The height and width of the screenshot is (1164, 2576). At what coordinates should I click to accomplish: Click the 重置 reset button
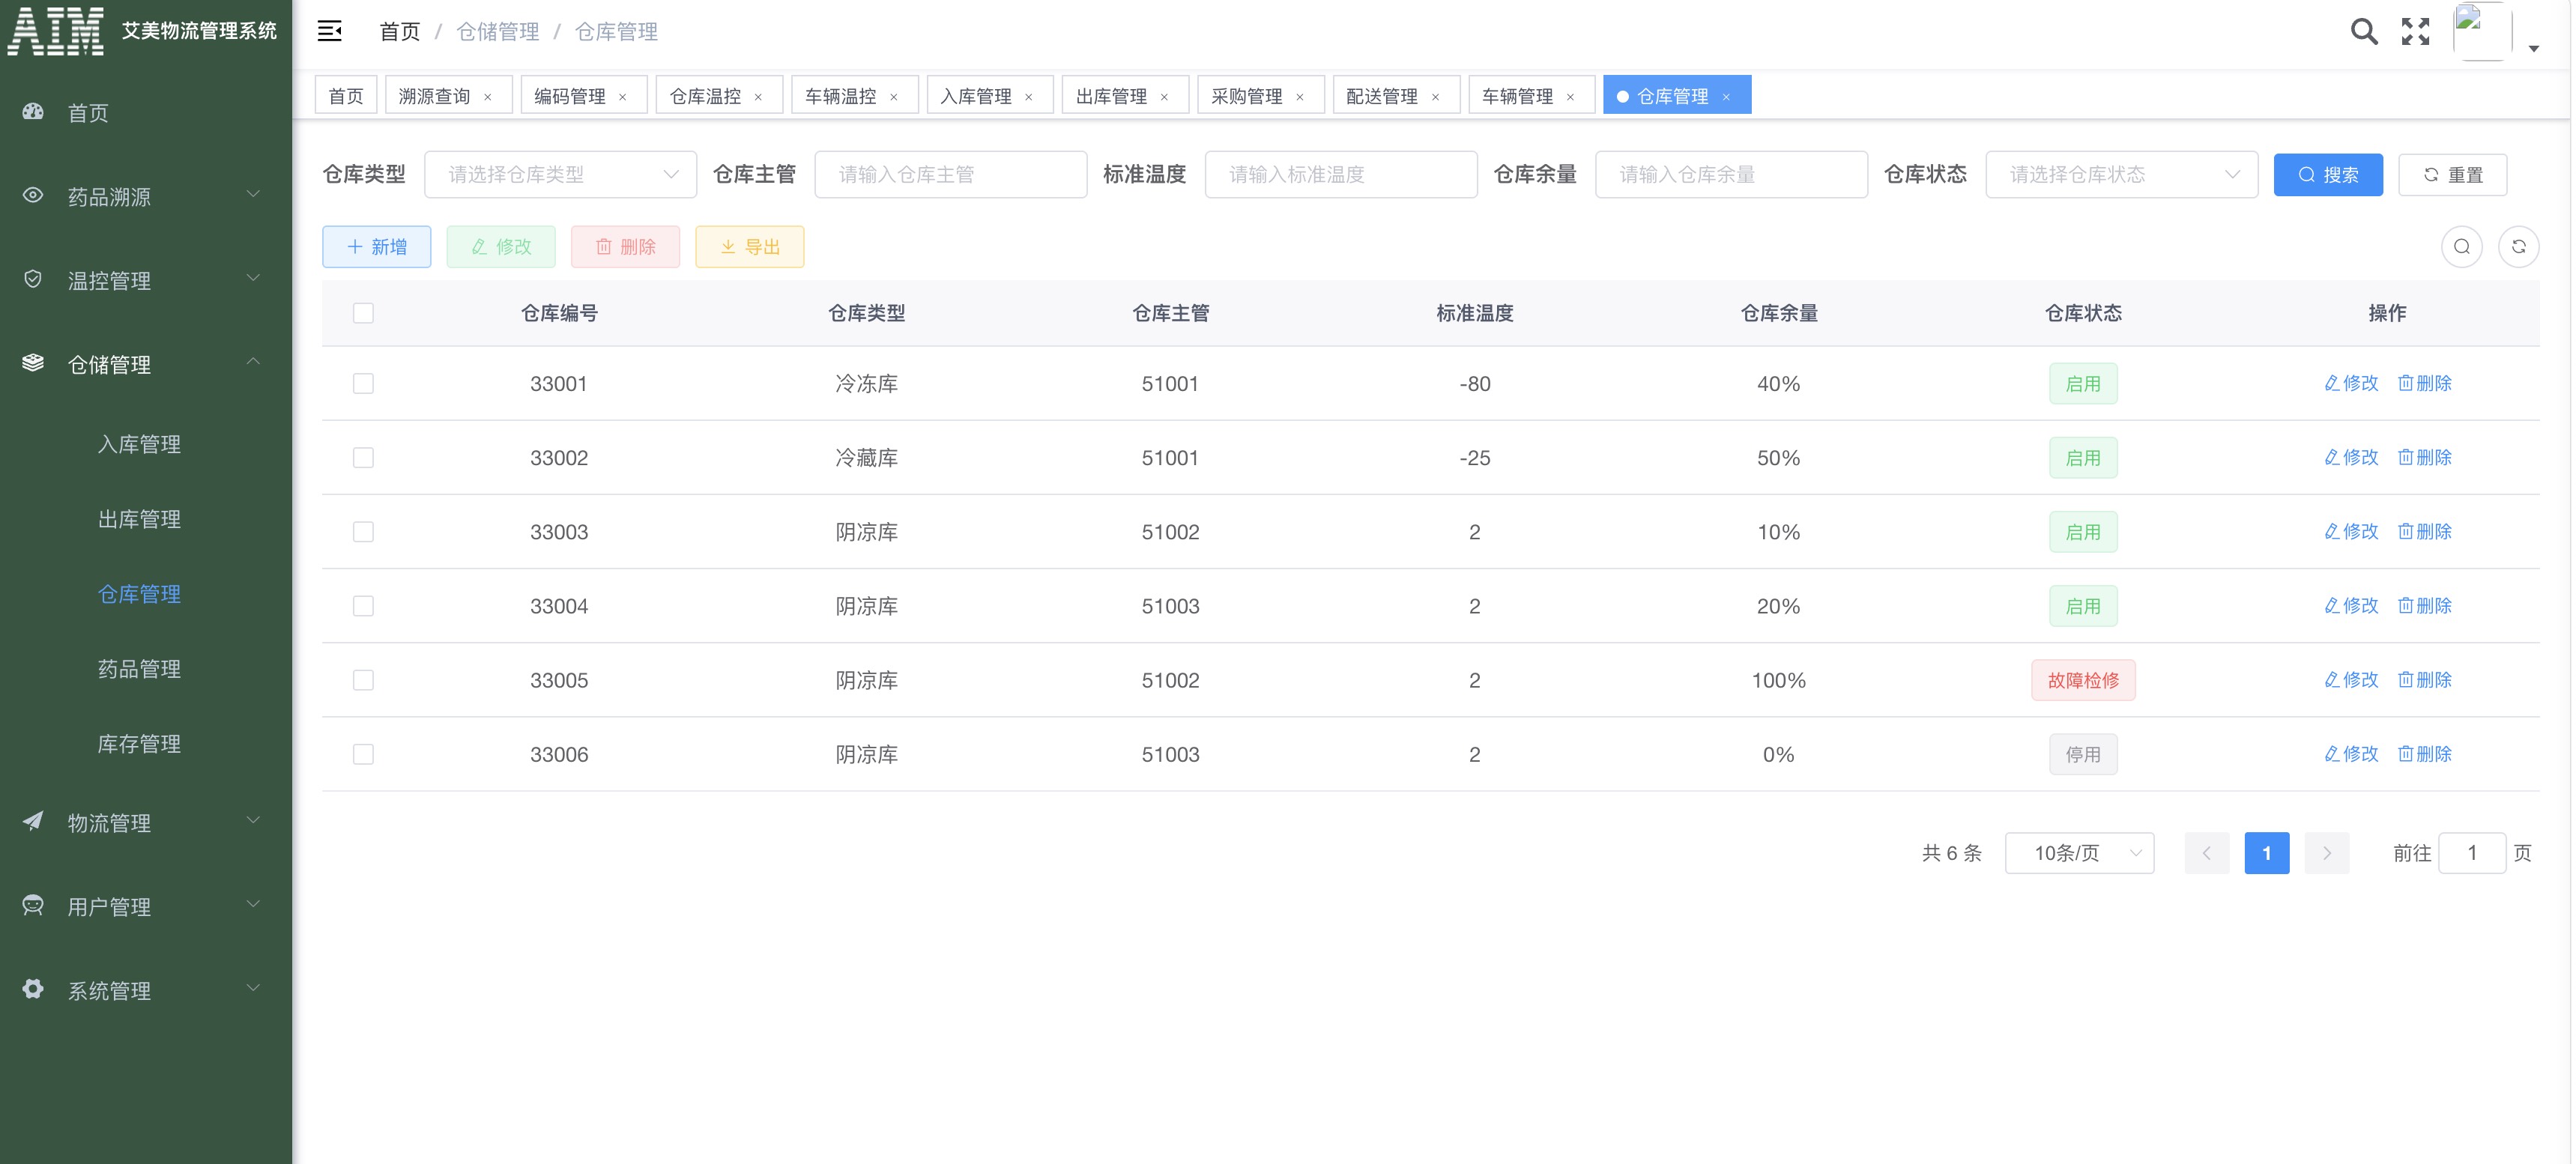tap(2452, 174)
